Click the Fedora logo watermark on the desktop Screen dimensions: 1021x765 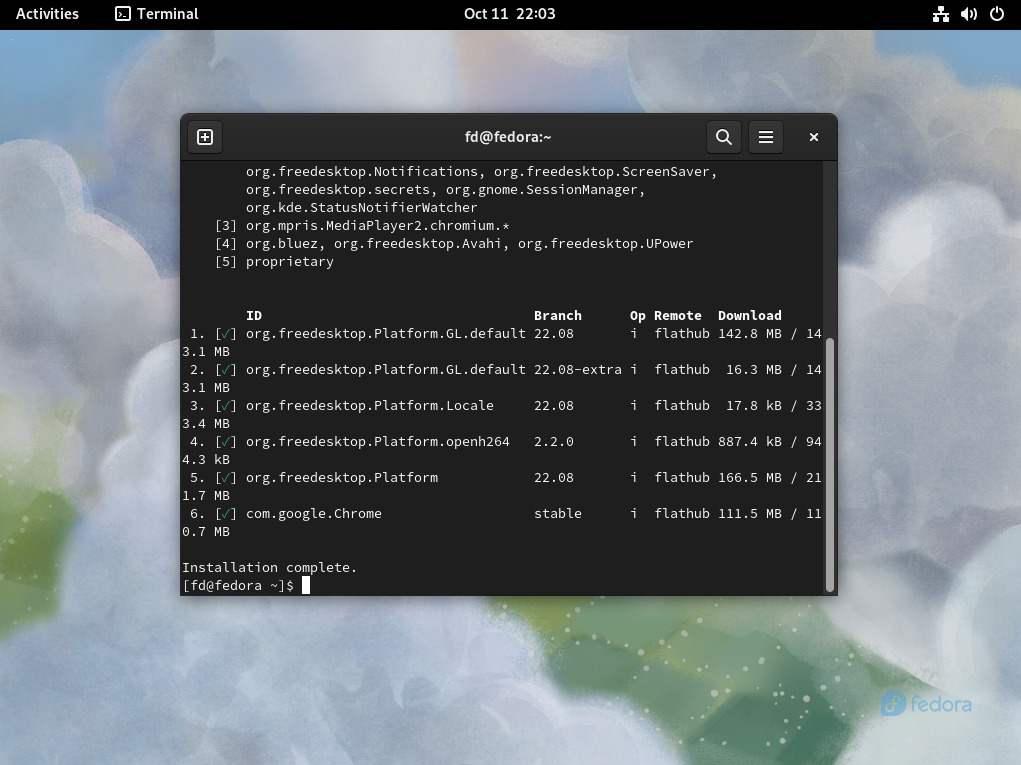925,705
